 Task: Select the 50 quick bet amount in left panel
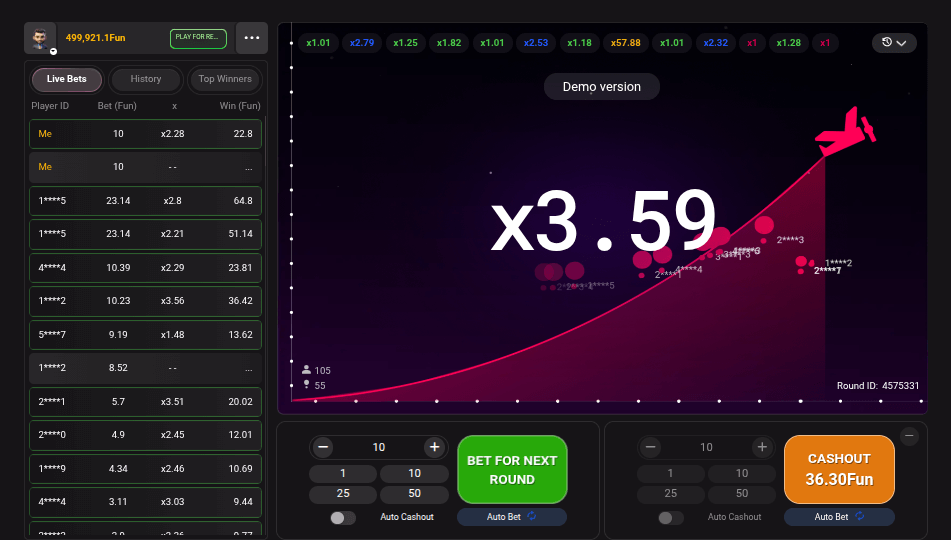click(x=414, y=494)
